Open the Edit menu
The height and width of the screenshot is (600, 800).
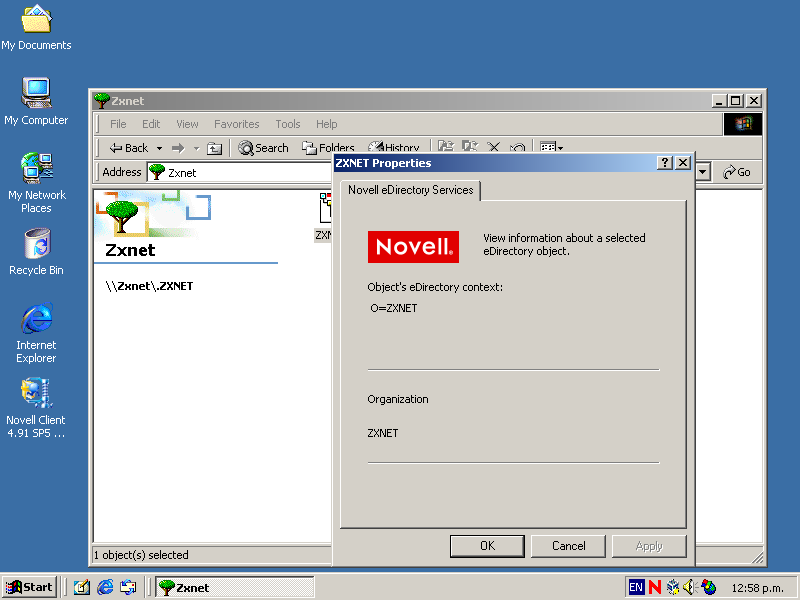pos(151,124)
